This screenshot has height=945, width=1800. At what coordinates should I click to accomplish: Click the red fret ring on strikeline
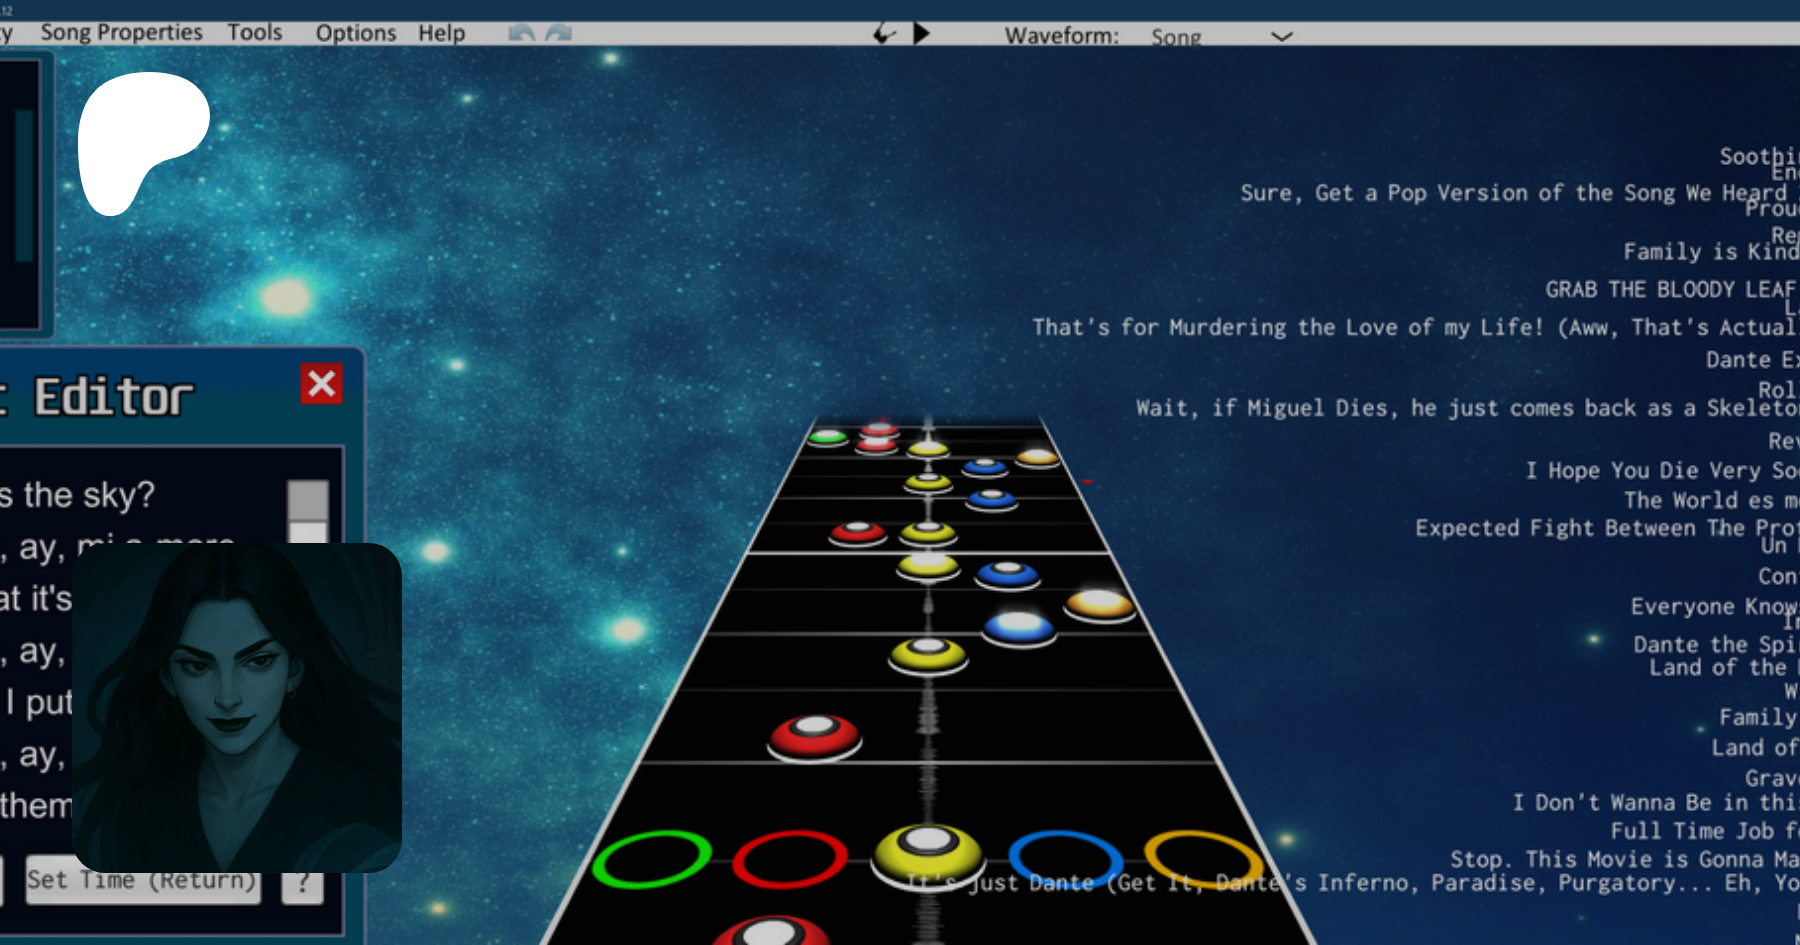click(x=790, y=859)
